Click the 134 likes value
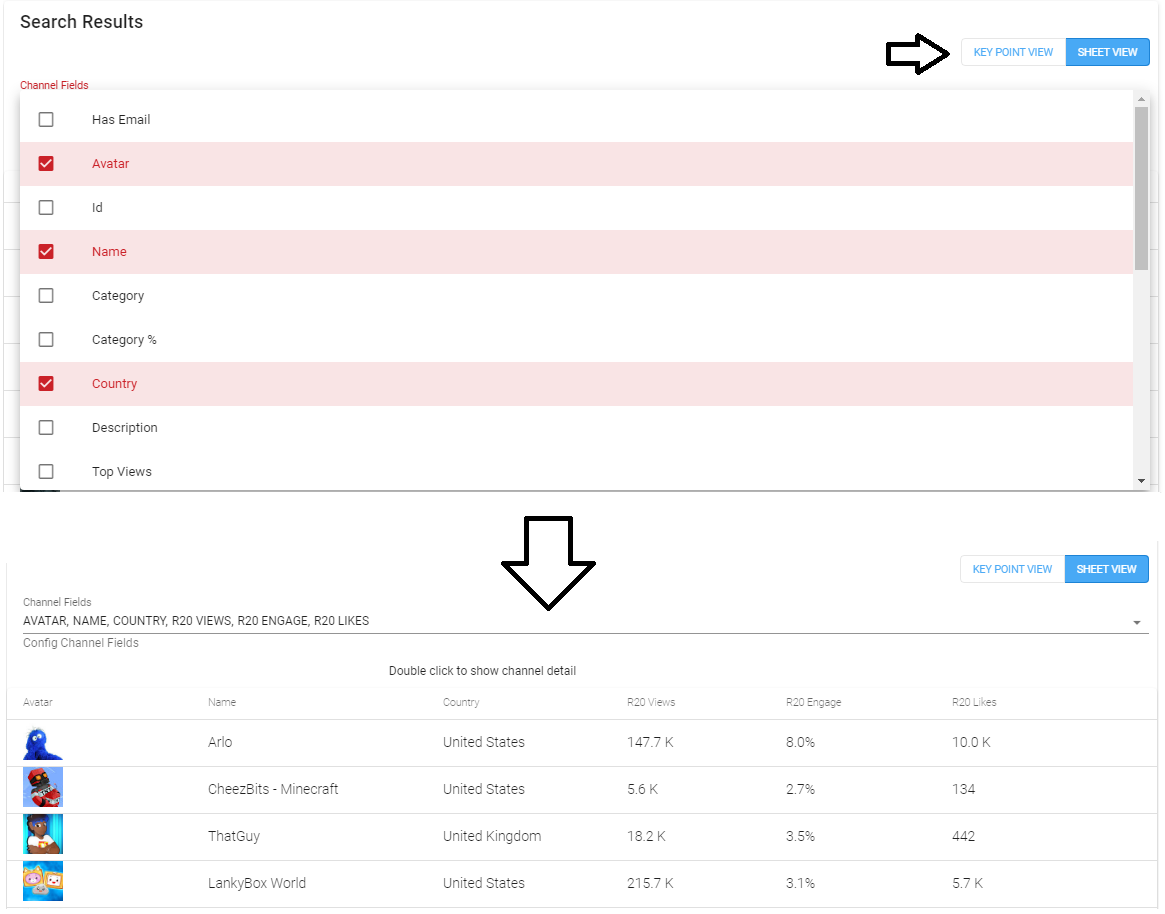This screenshot has width=1165, height=914. [x=964, y=789]
